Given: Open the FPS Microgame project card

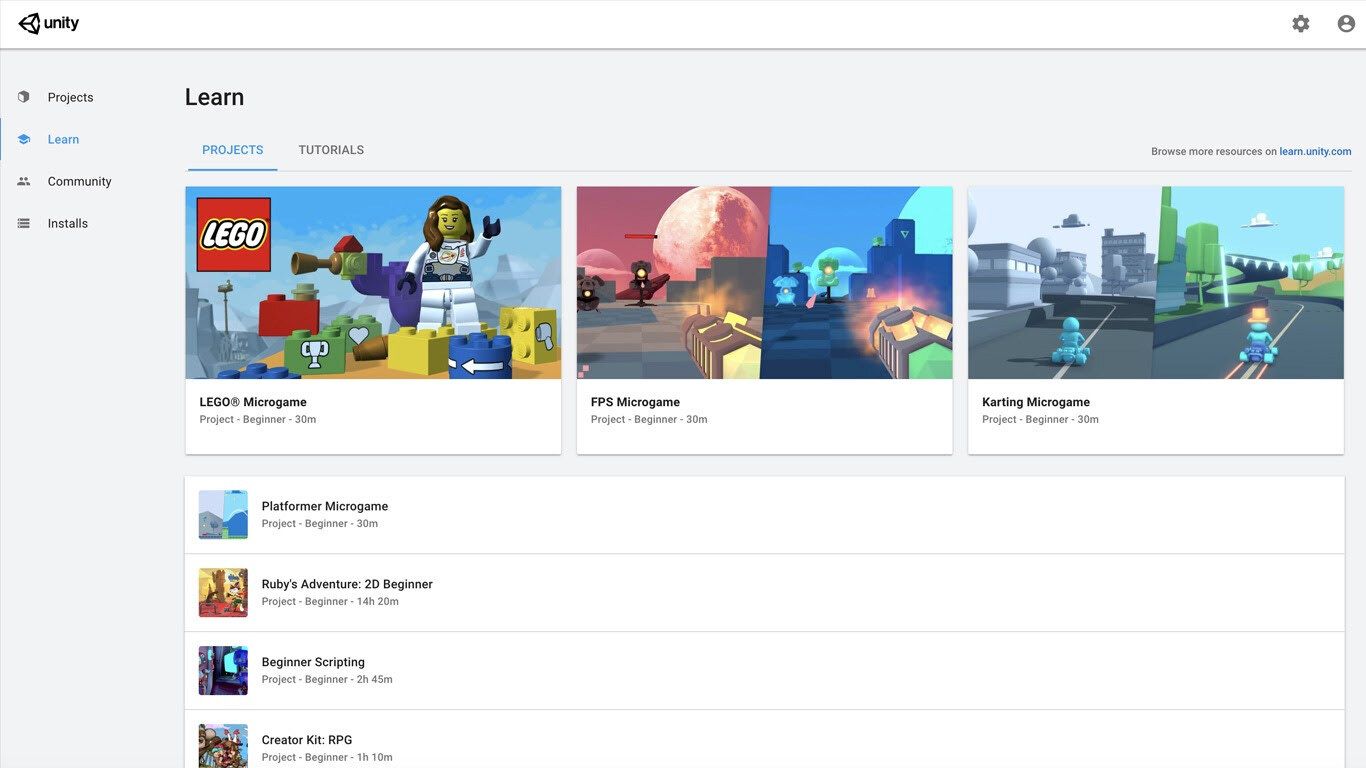Looking at the screenshot, I should click(x=764, y=320).
